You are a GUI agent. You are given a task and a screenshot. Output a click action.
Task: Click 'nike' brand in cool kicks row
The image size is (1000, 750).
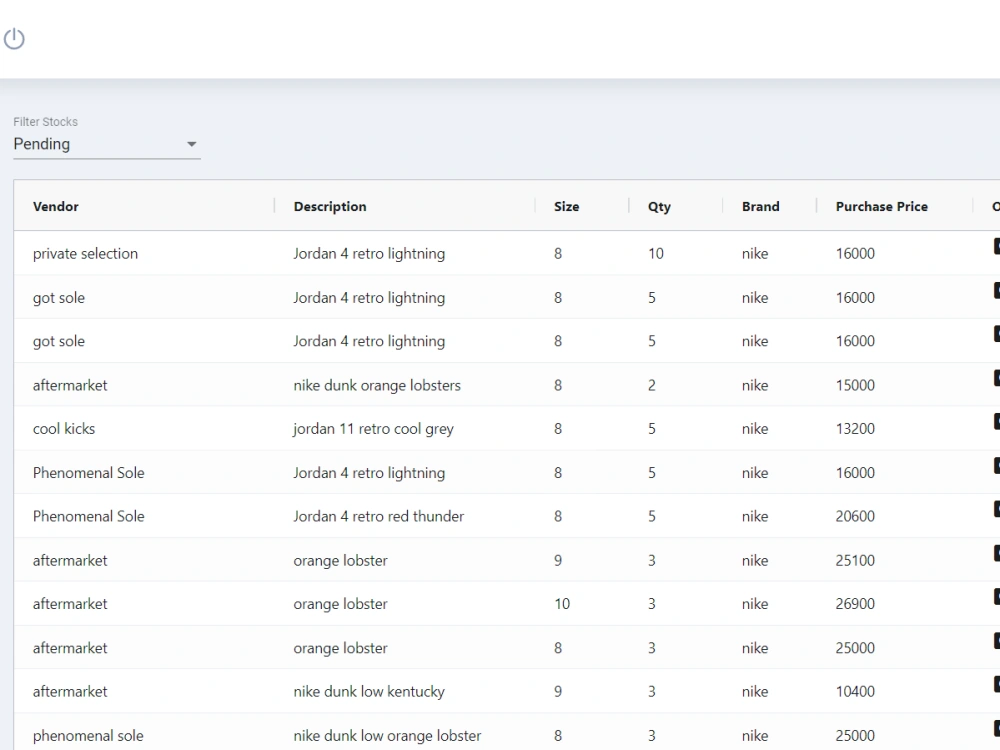click(754, 429)
